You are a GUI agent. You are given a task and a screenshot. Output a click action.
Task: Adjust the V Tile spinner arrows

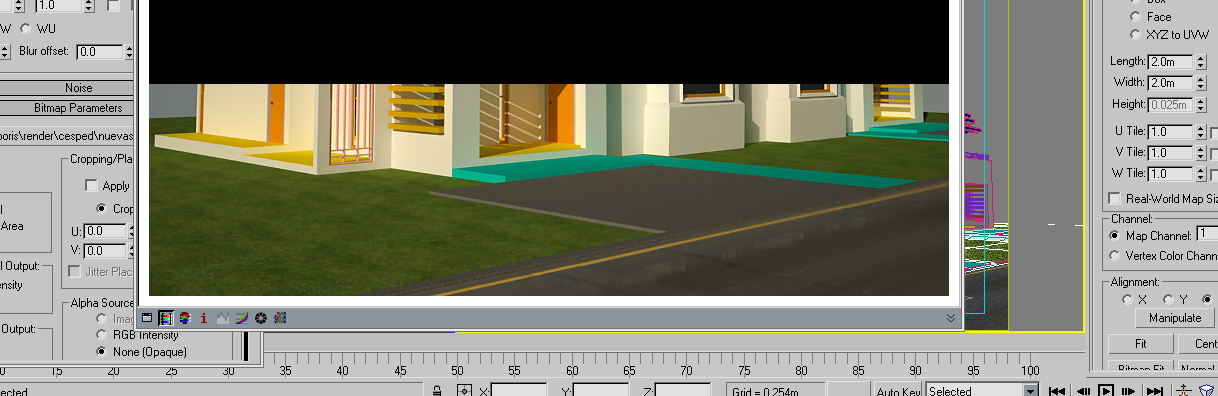[x=1201, y=153]
